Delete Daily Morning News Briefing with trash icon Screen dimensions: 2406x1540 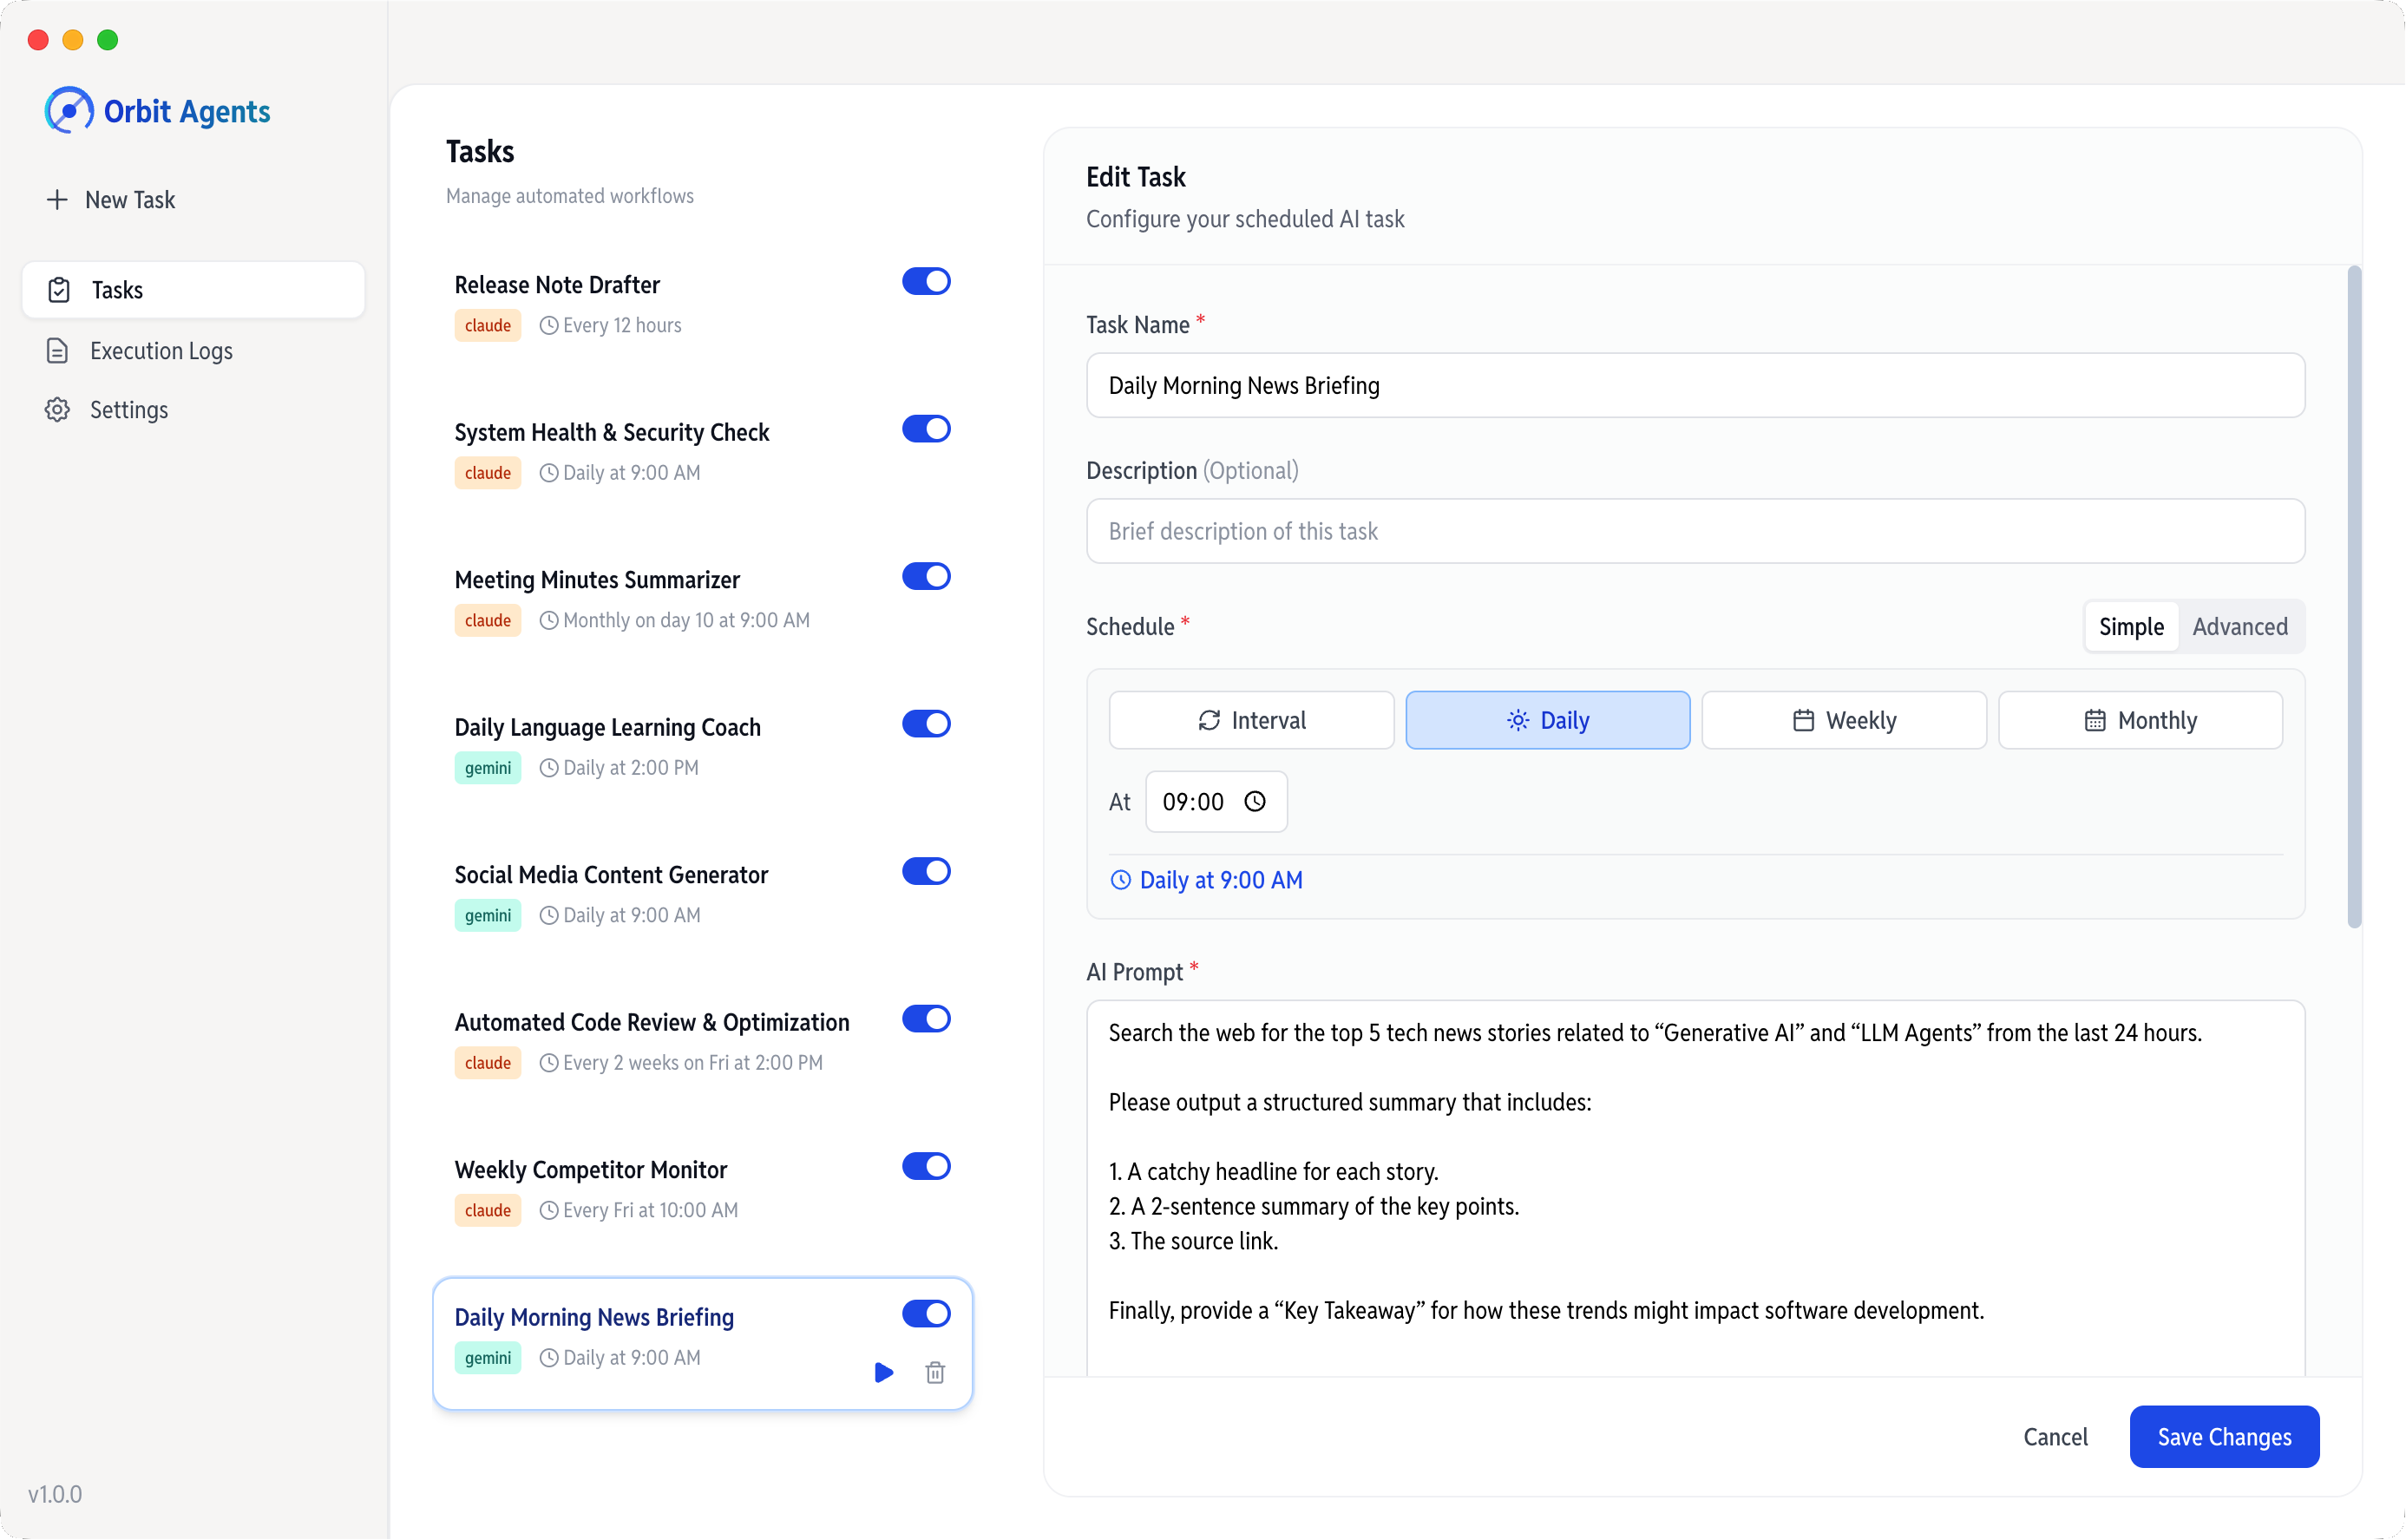pyautogui.click(x=935, y=1372)
